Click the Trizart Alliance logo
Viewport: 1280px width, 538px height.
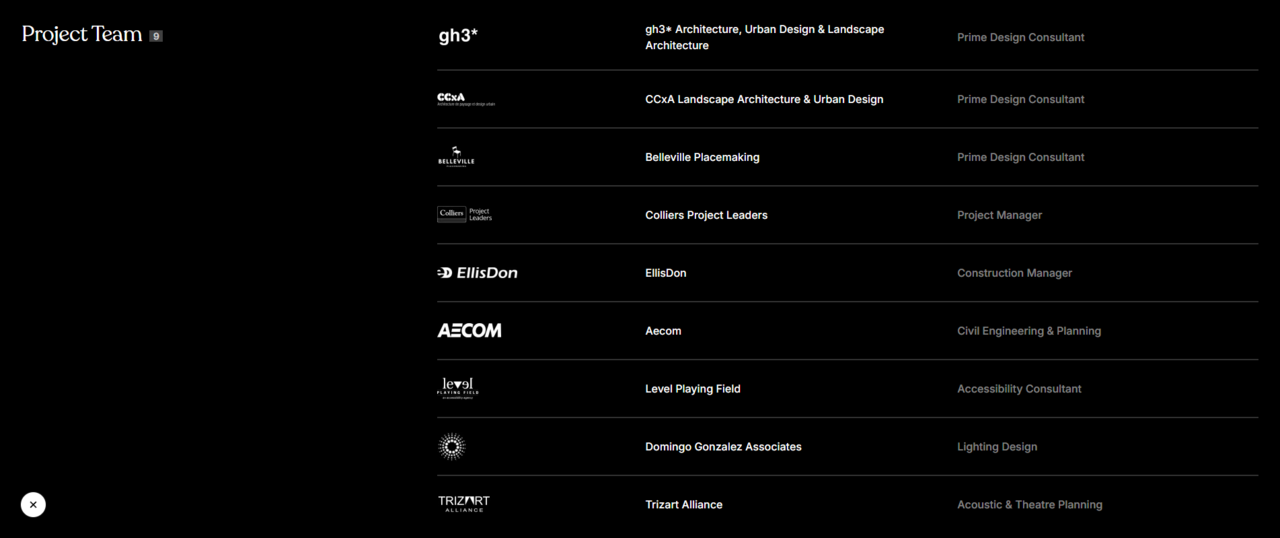click(x=464, y=504)
